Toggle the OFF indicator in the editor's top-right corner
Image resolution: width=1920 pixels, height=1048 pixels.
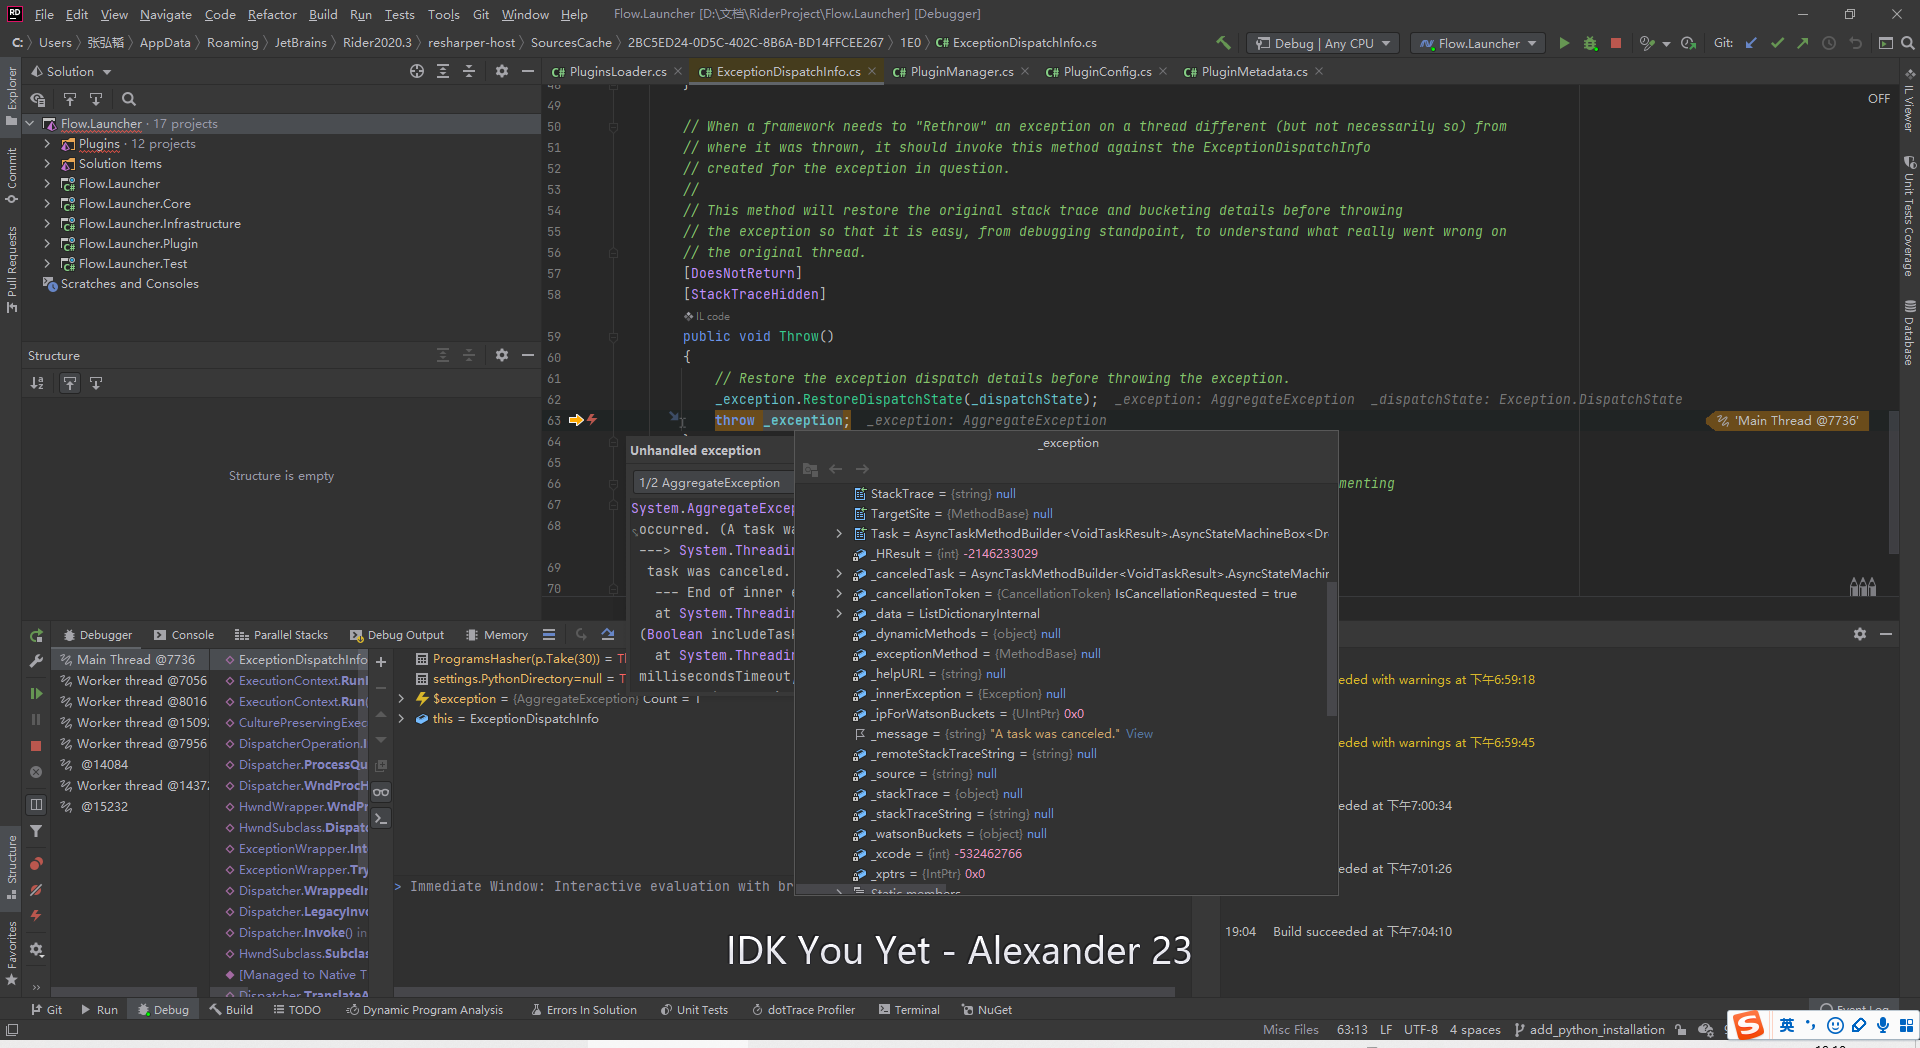(x=1879, y=99)
